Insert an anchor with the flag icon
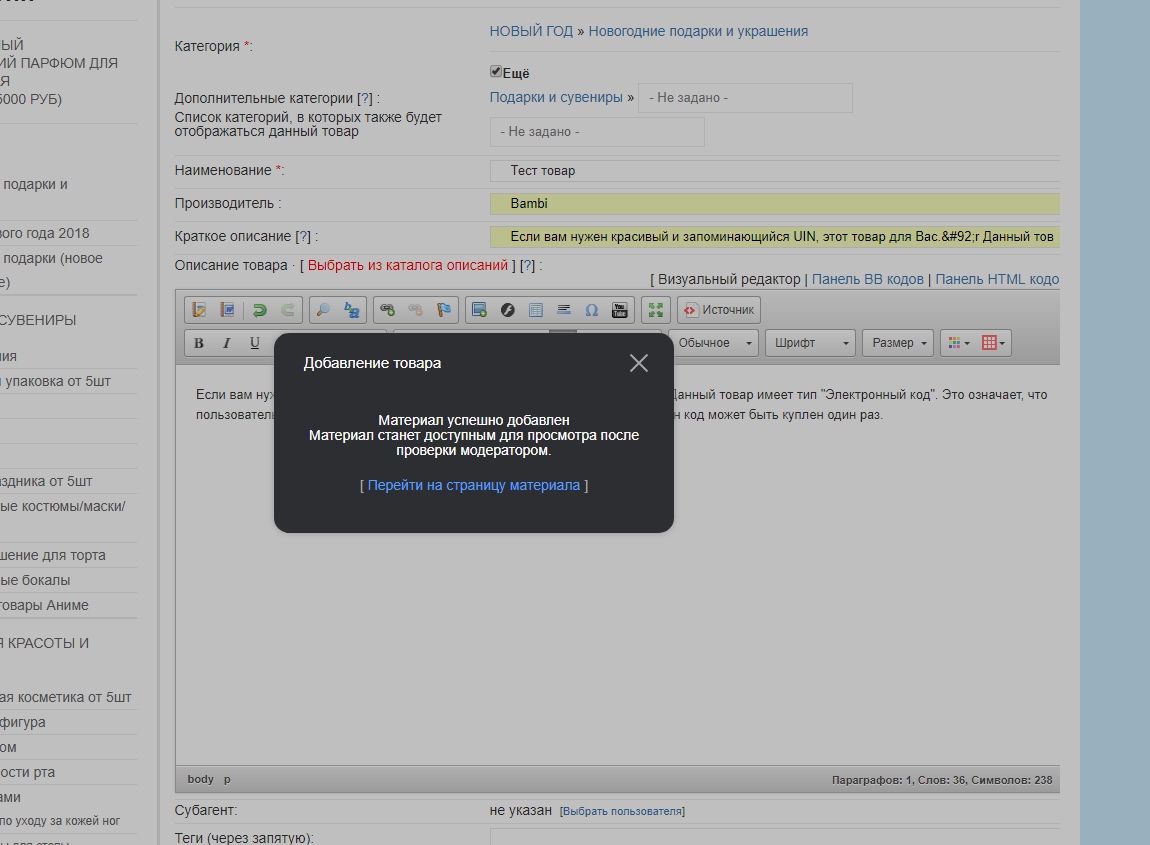Screen dimensions: 1150x845 click(x=444, y=310)
